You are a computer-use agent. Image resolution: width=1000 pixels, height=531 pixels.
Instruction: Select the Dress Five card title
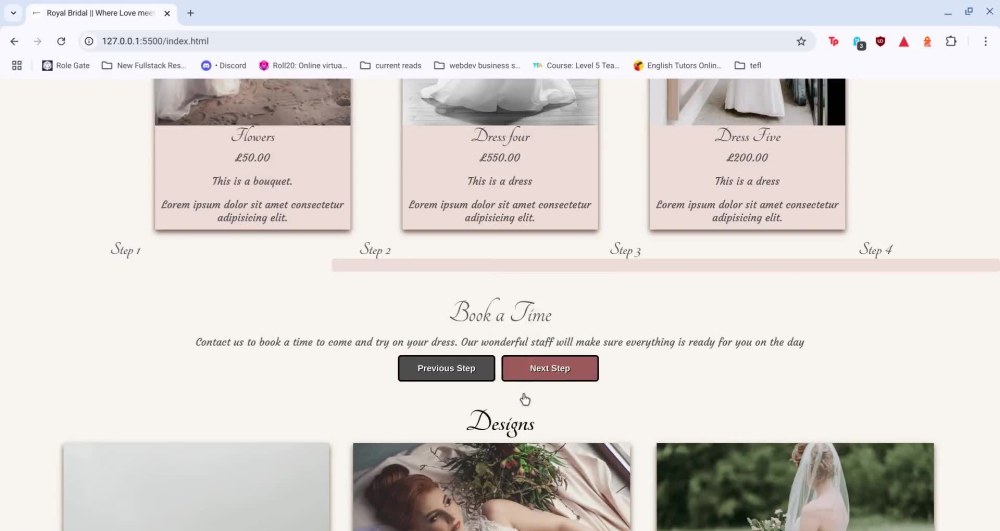[x=747, y=136]
